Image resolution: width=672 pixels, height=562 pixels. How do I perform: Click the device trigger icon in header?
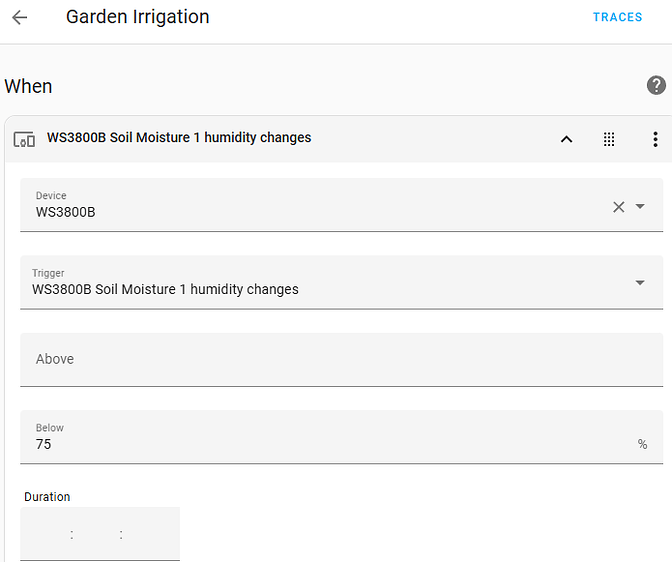tap(25, 139)
